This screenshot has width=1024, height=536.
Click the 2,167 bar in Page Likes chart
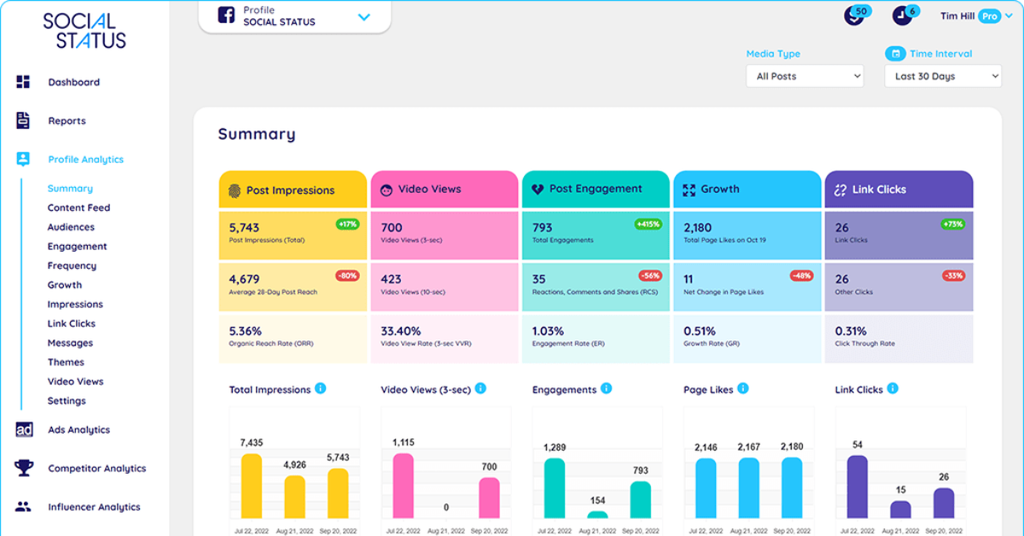[749, 488]
